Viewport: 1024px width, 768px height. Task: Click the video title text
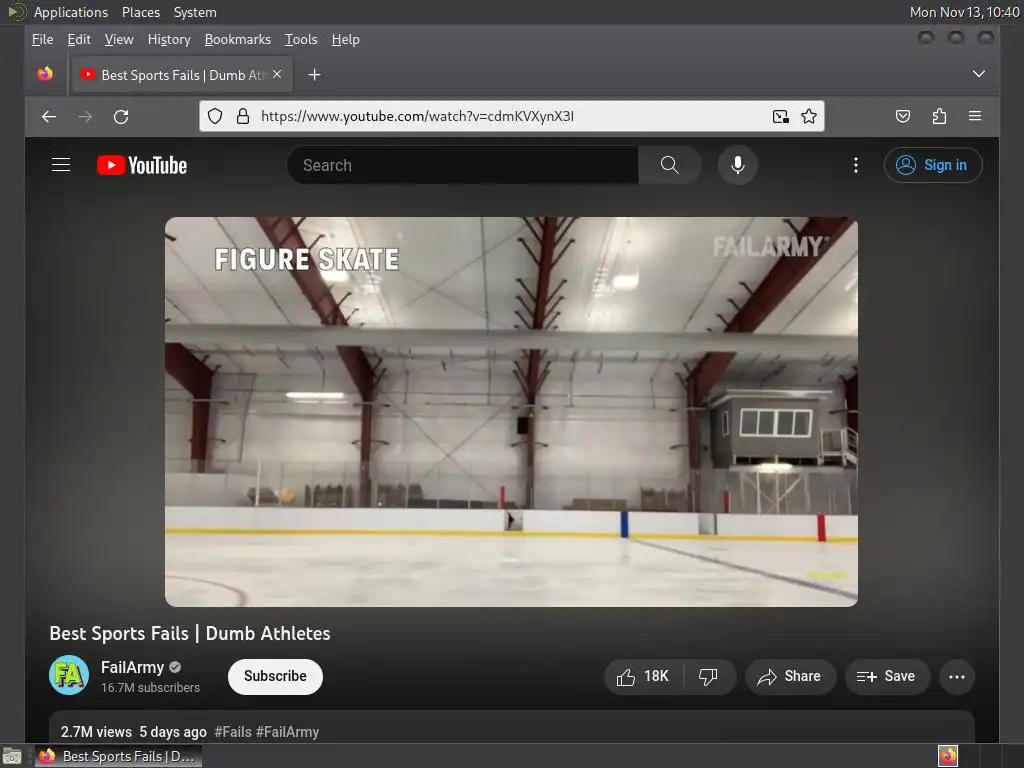click(x=190, y=633)
